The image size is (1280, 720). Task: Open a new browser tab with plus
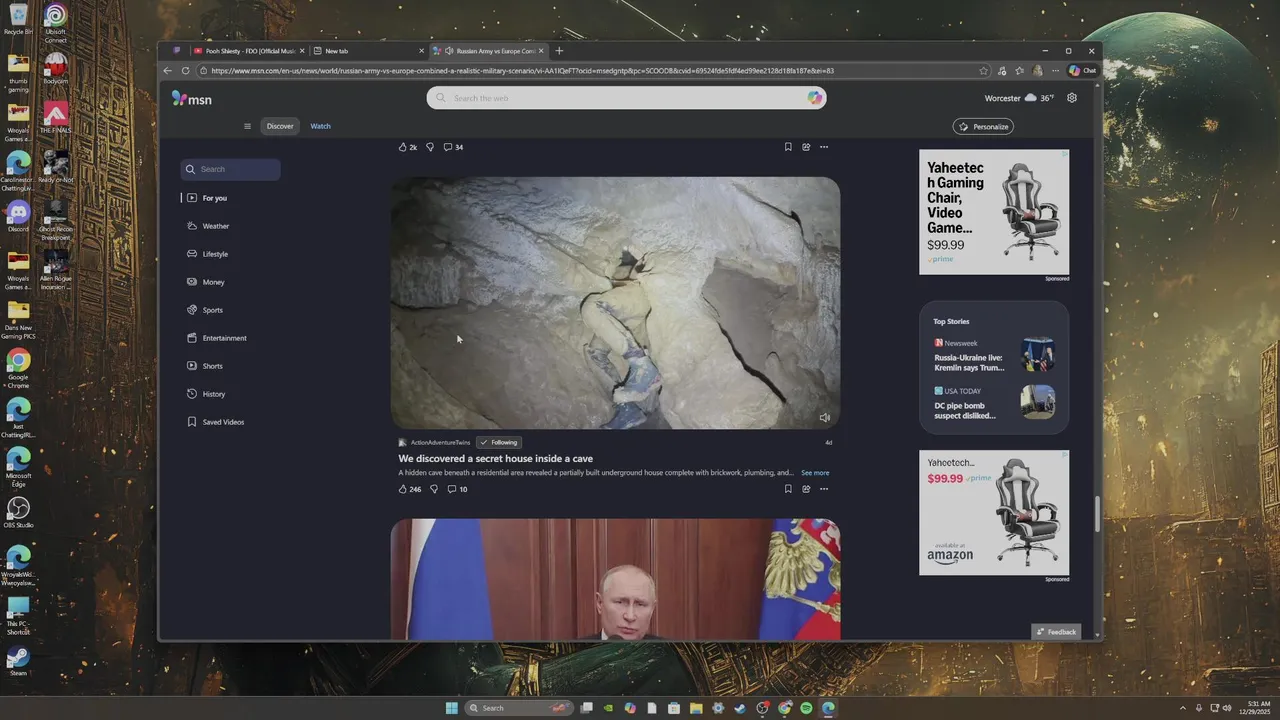click(559, 51)
